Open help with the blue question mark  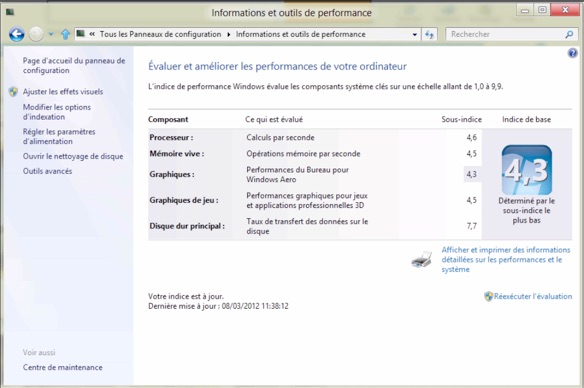coord(572,53)
